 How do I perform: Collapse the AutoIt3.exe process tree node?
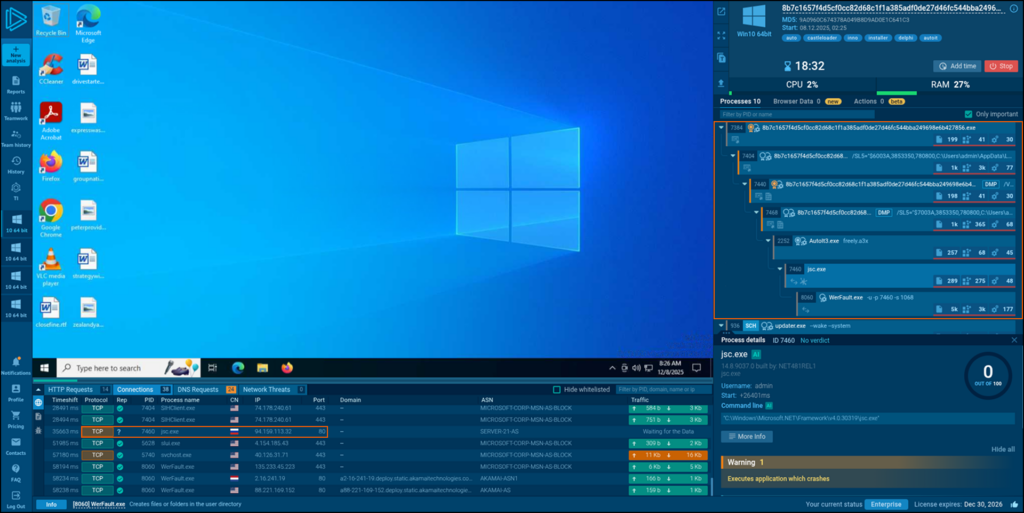769,241
